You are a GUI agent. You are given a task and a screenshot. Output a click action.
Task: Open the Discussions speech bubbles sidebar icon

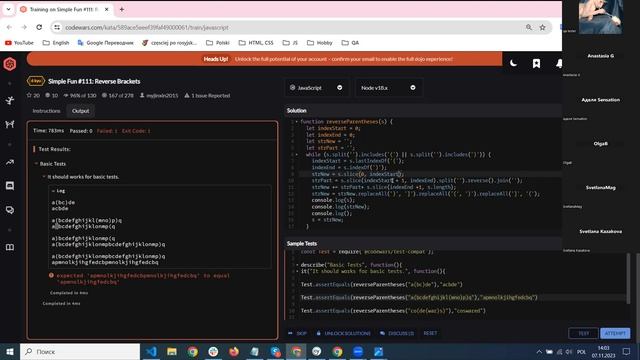10,210
